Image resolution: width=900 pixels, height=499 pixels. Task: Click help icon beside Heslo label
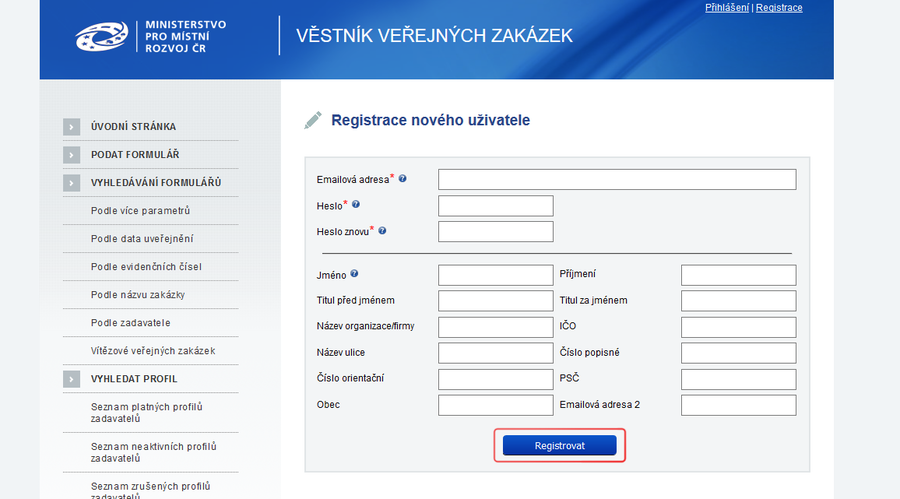coord(356,205)
